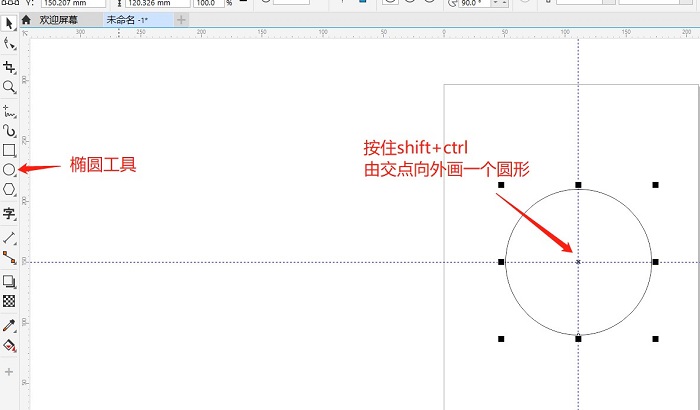Choose the Polygon tool
Image resolution: width=700 pixels, height=410 pixels.
(9, 190)
